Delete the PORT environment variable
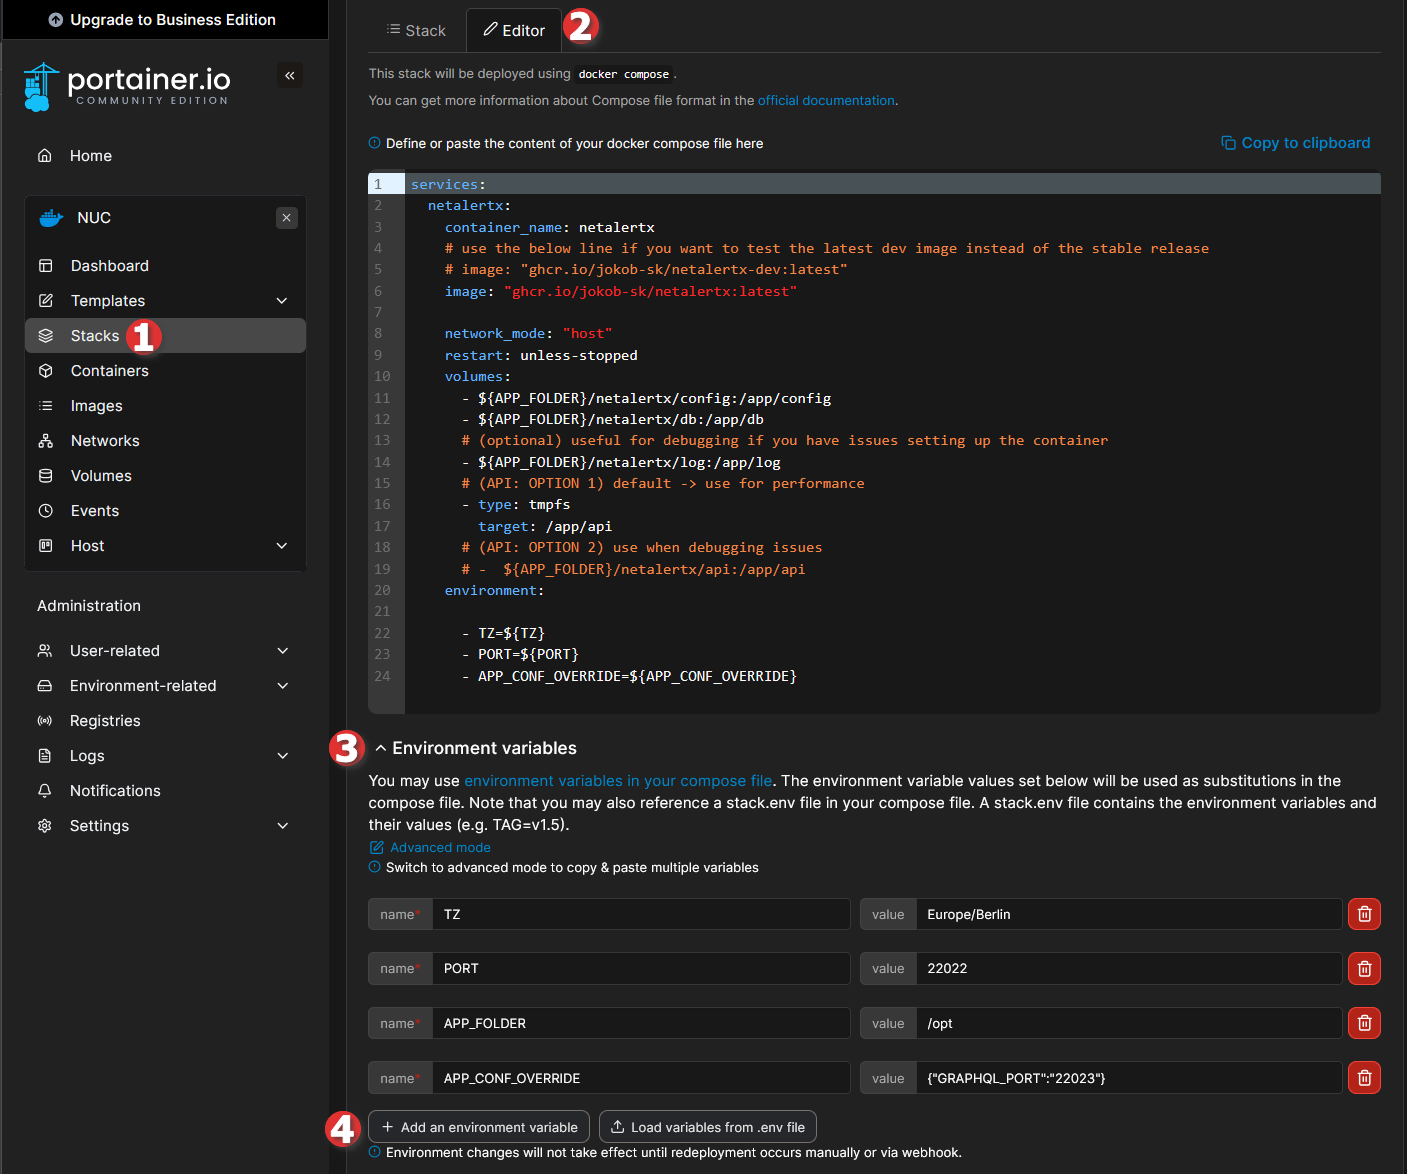Viewport: 1407px width, 1174px height. pyautogui.click(x=1364, y=968)
